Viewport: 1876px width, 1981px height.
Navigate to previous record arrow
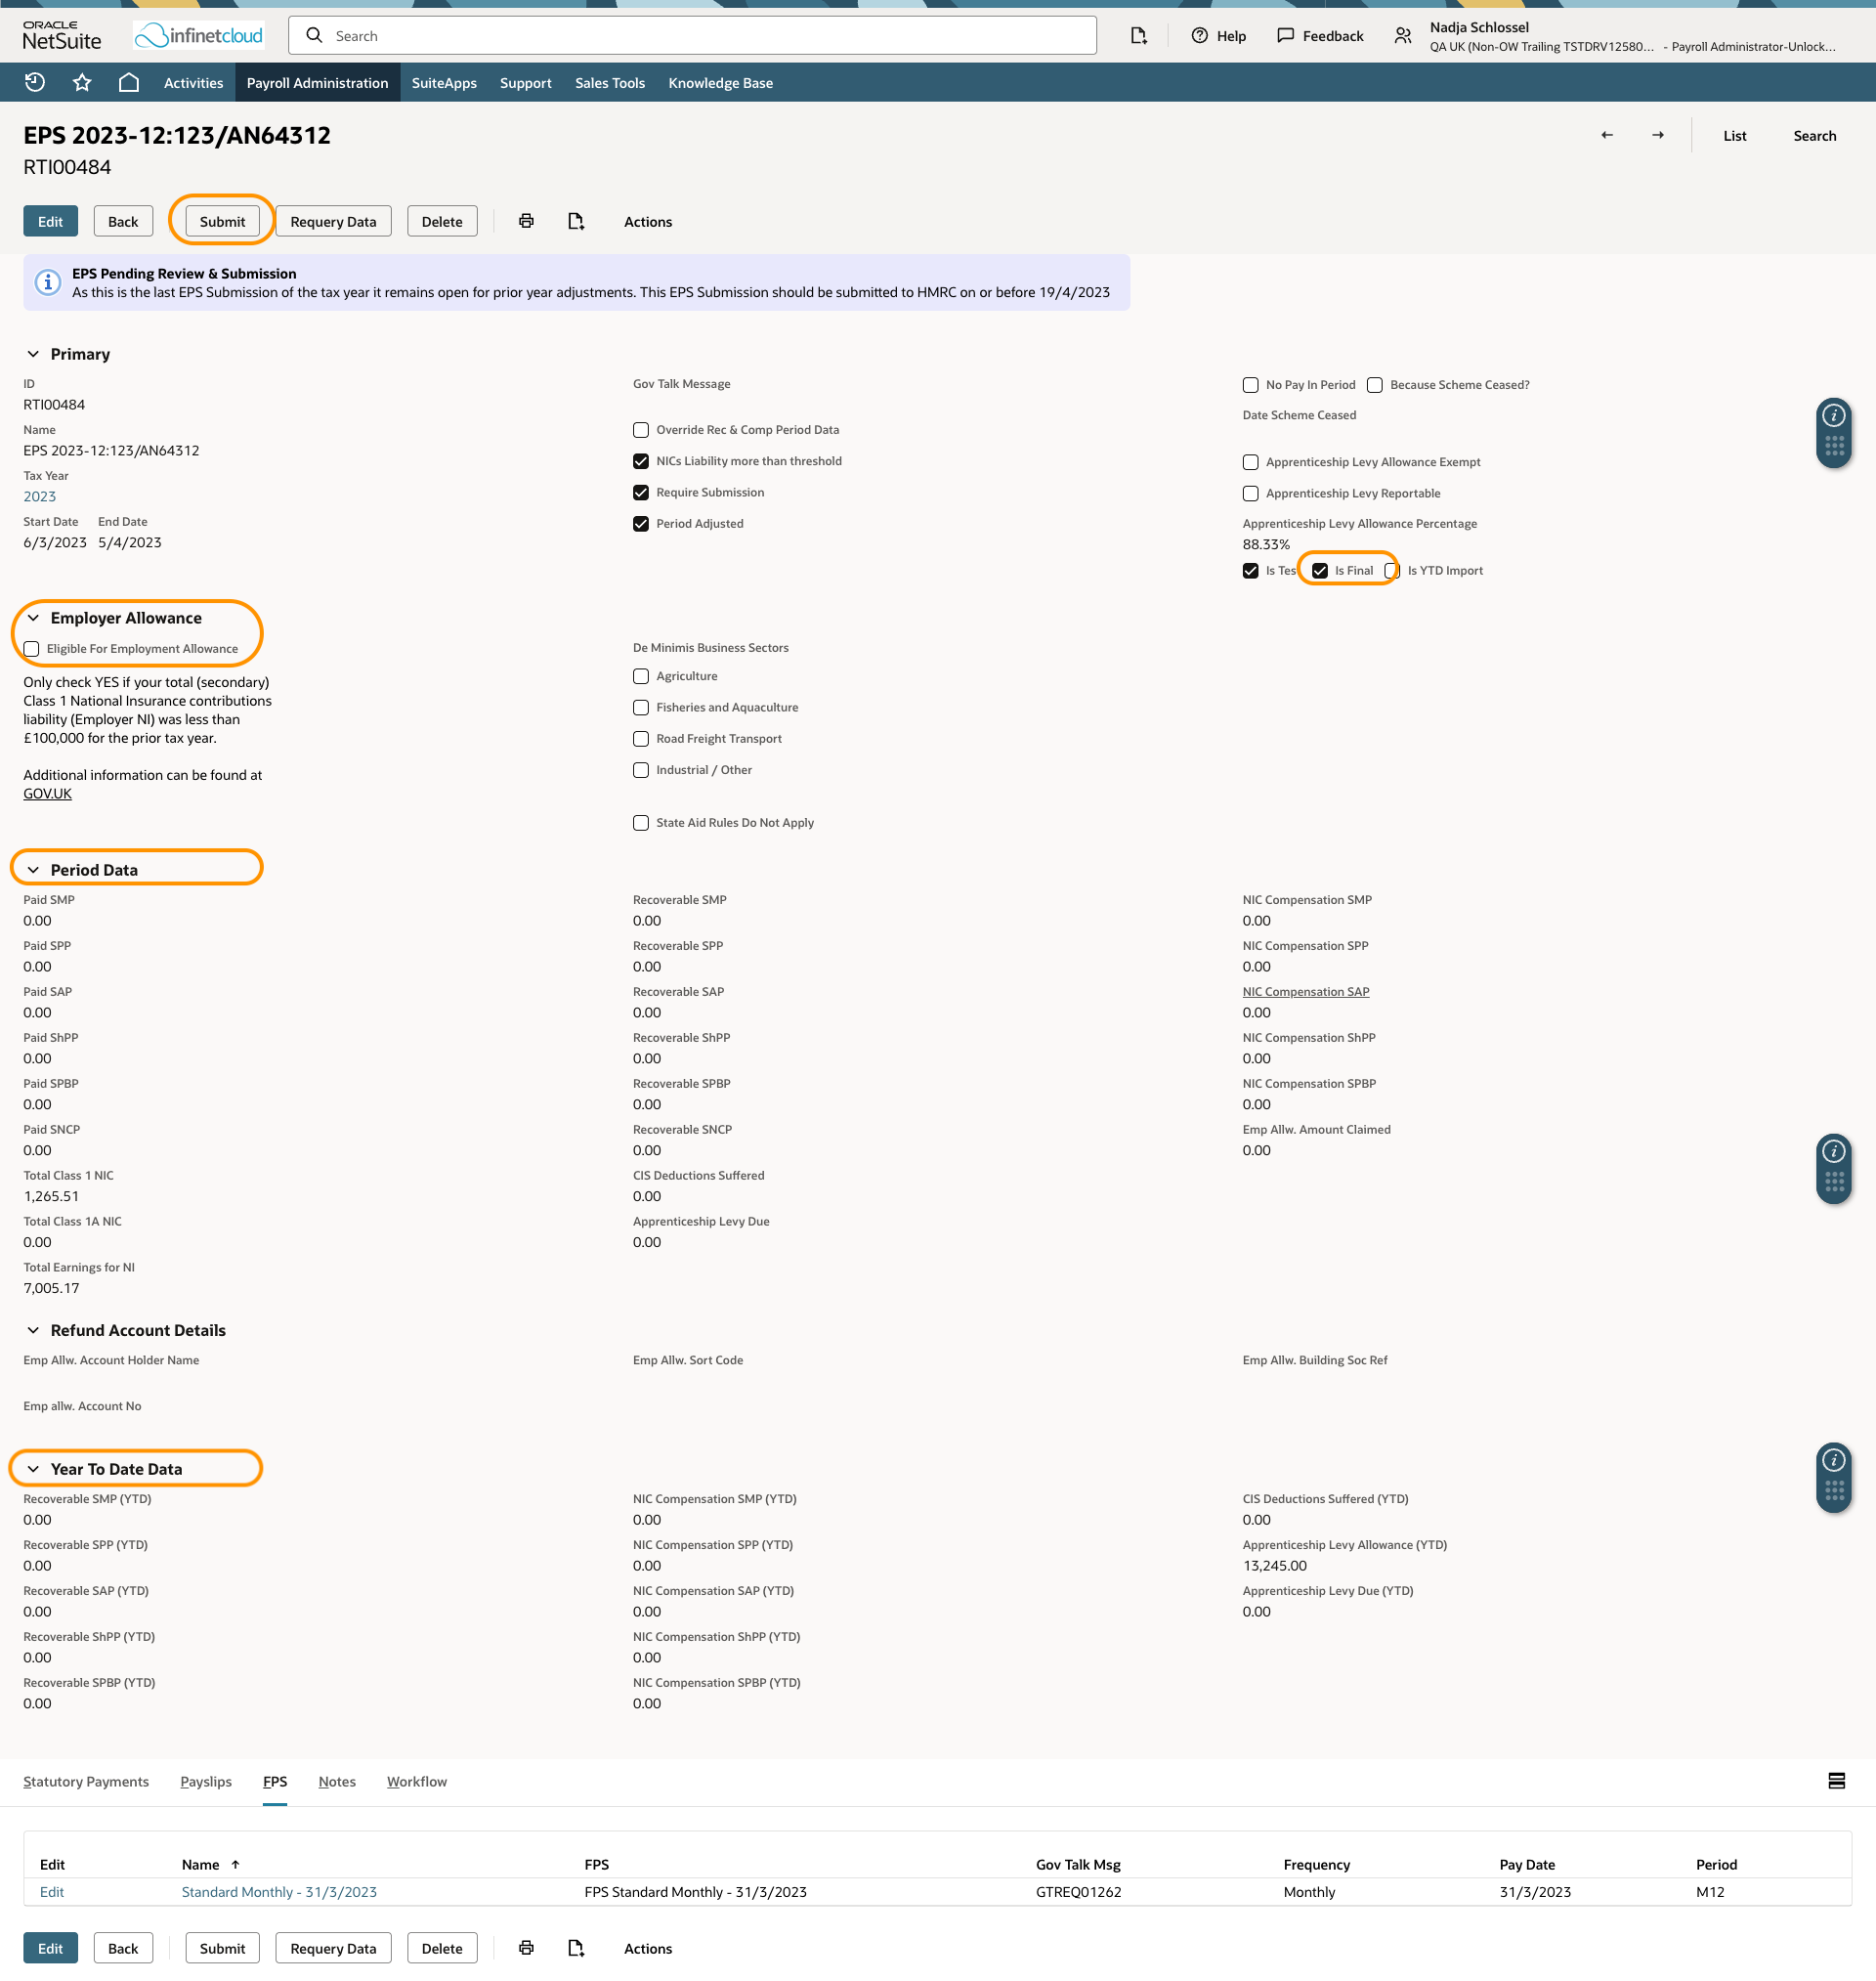coord(1607,136)
